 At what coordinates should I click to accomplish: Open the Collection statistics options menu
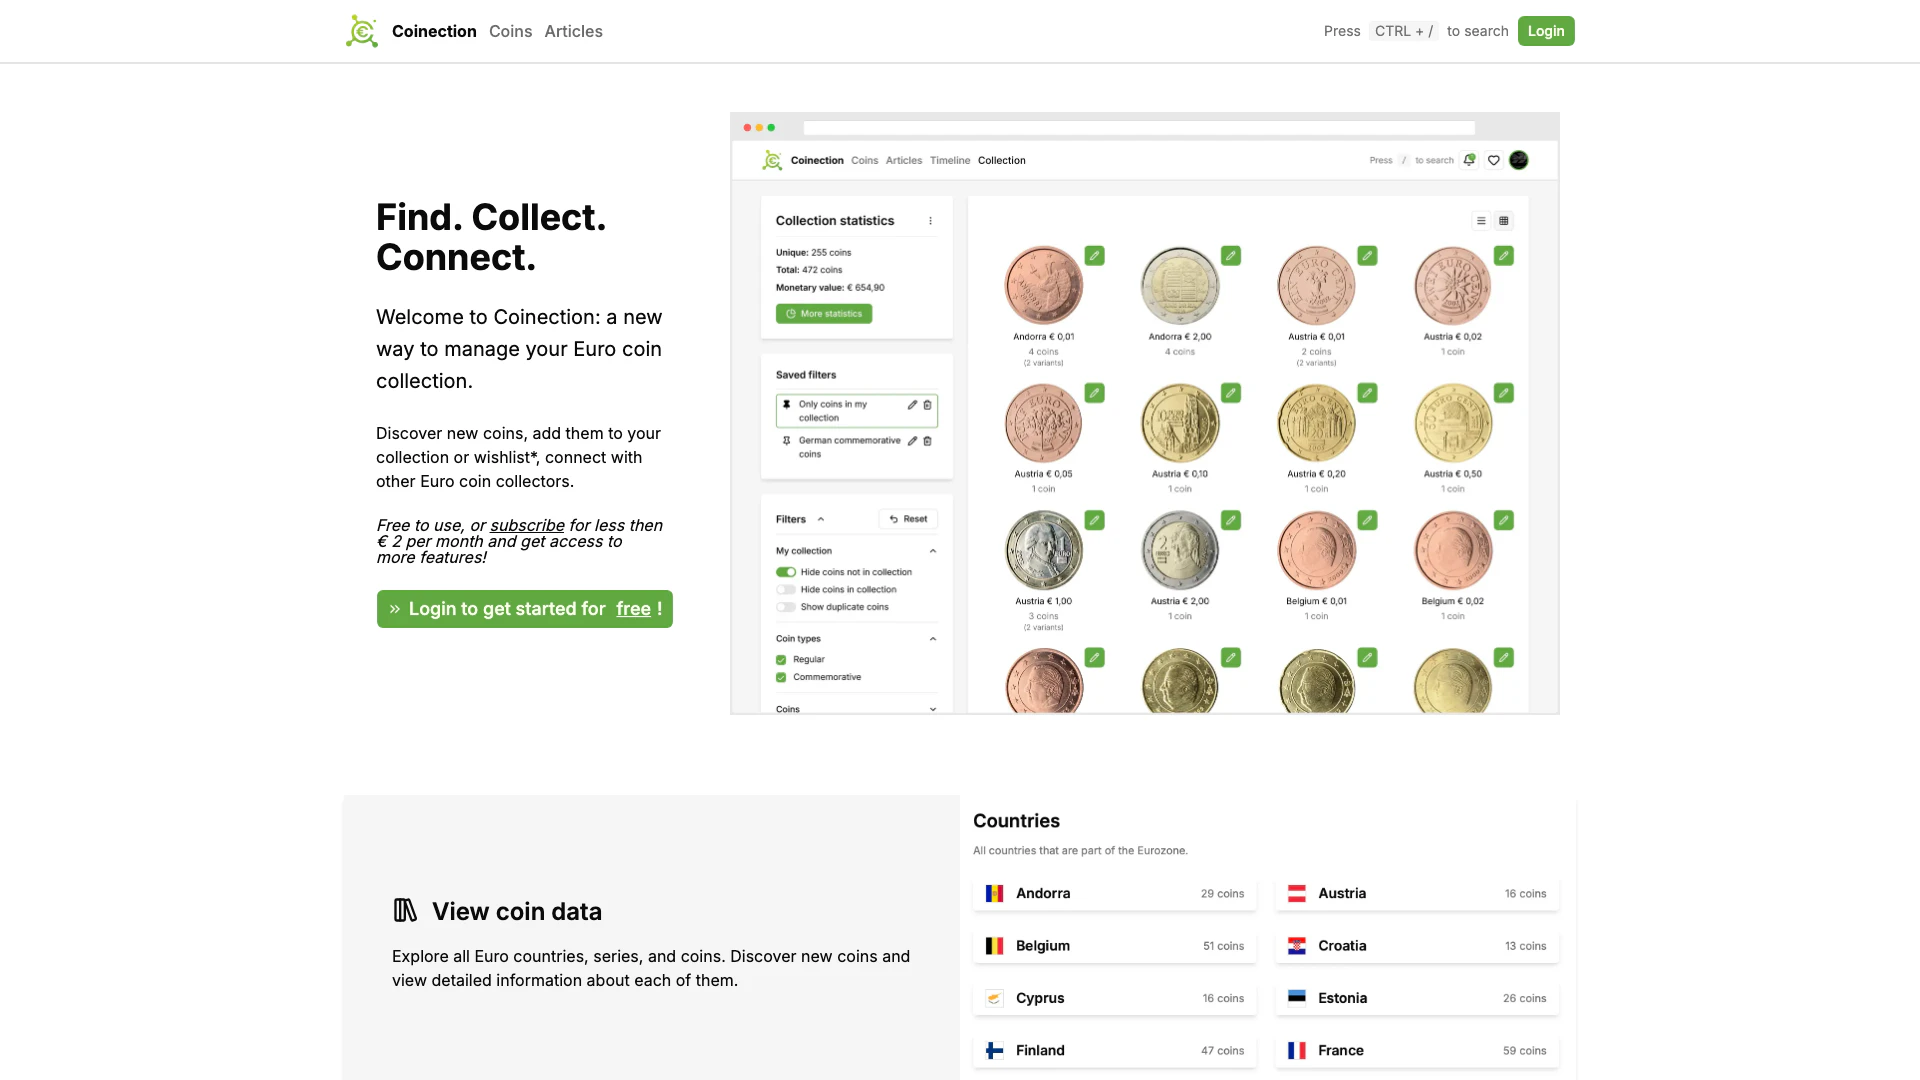[x=931, y=220]
